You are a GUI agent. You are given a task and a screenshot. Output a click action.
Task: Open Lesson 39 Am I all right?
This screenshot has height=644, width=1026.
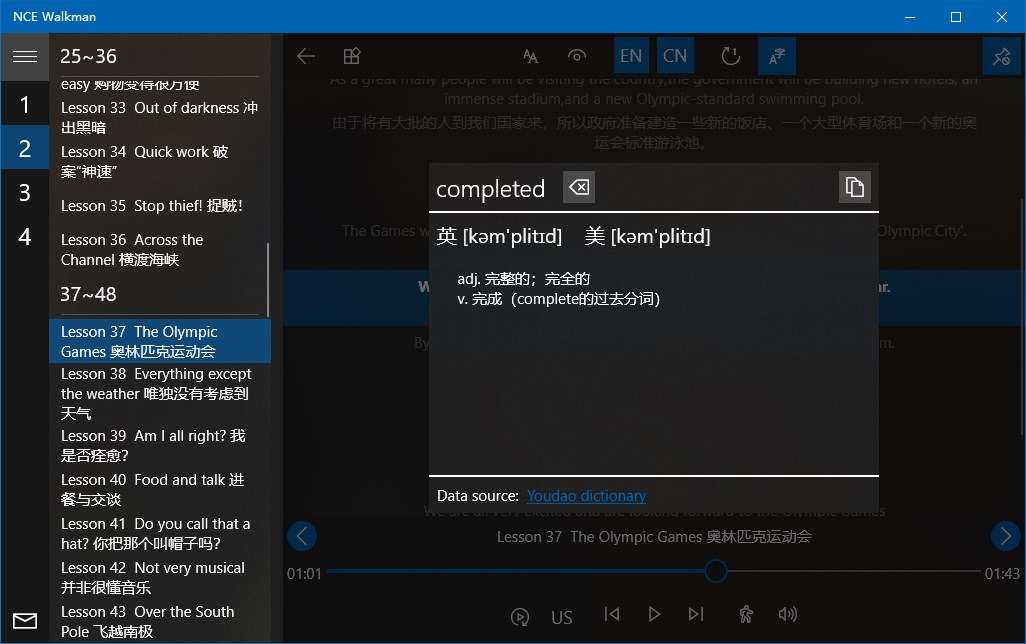pos(160,445)
